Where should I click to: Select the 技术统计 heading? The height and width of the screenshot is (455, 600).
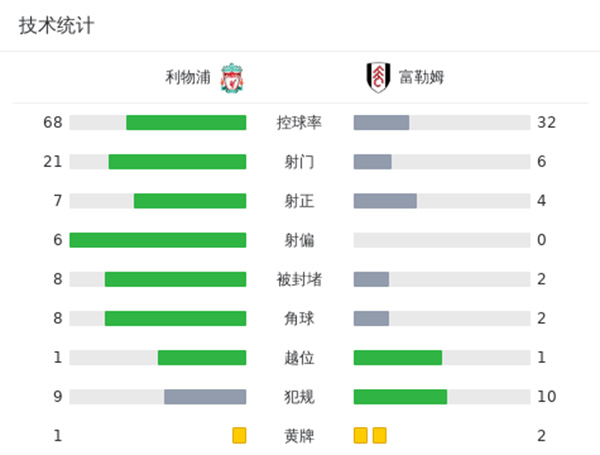[57, 26]
